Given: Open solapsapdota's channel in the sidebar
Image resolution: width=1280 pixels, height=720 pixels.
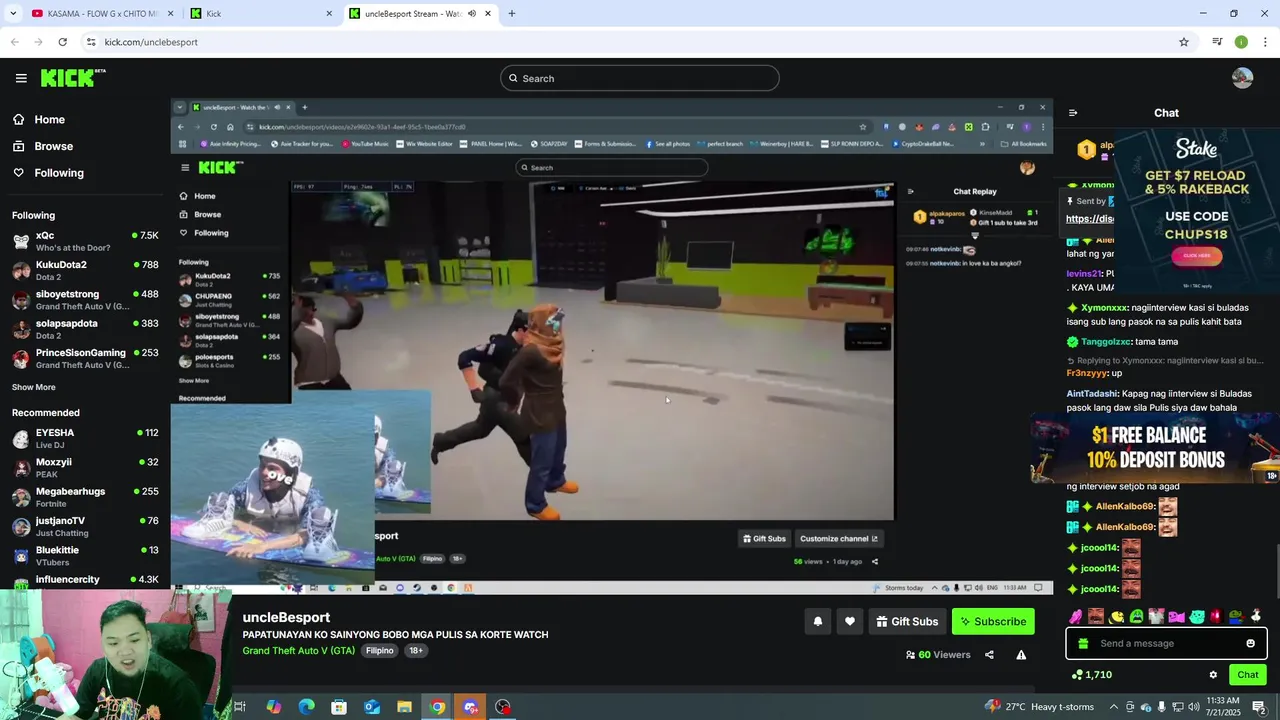Looking at the screenshot, I should click(x=85, y=329).
